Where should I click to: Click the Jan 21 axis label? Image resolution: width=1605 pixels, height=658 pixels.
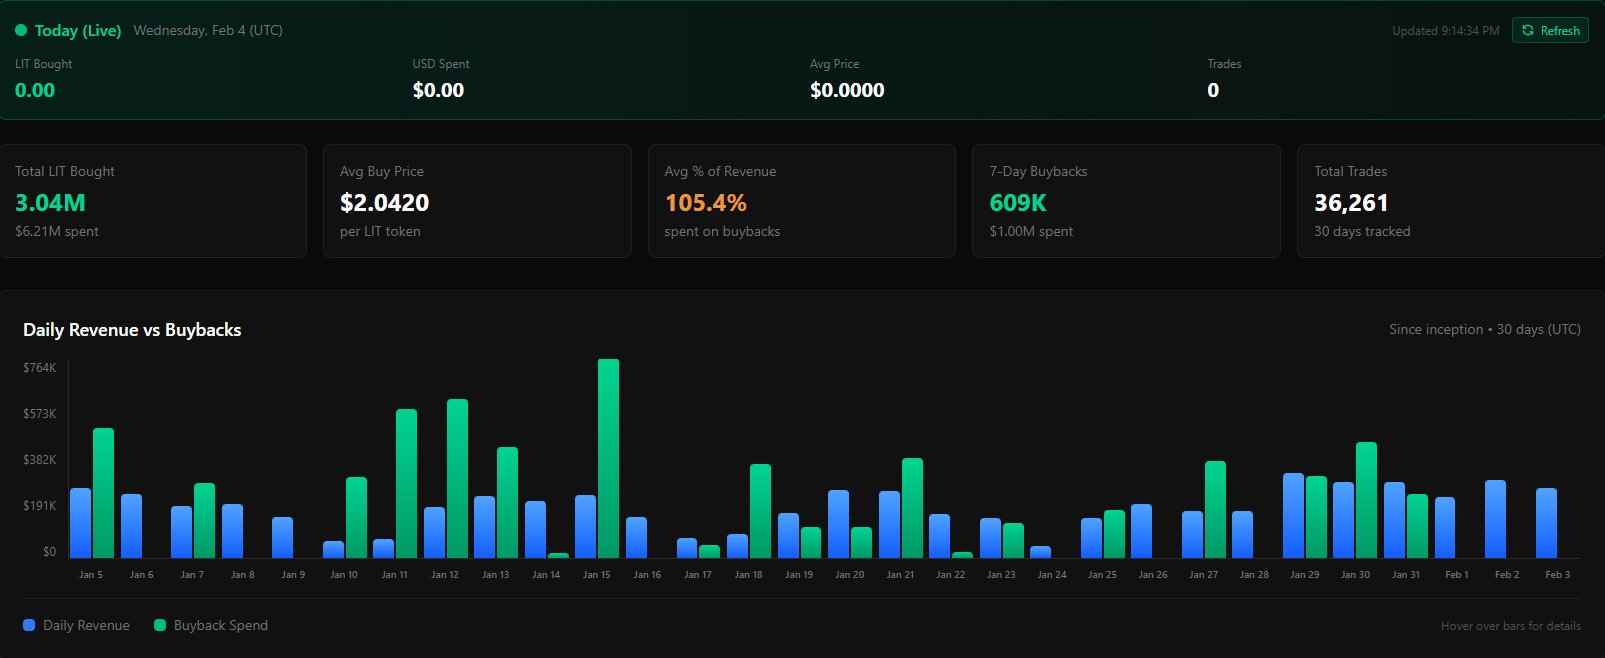(900, 575)
